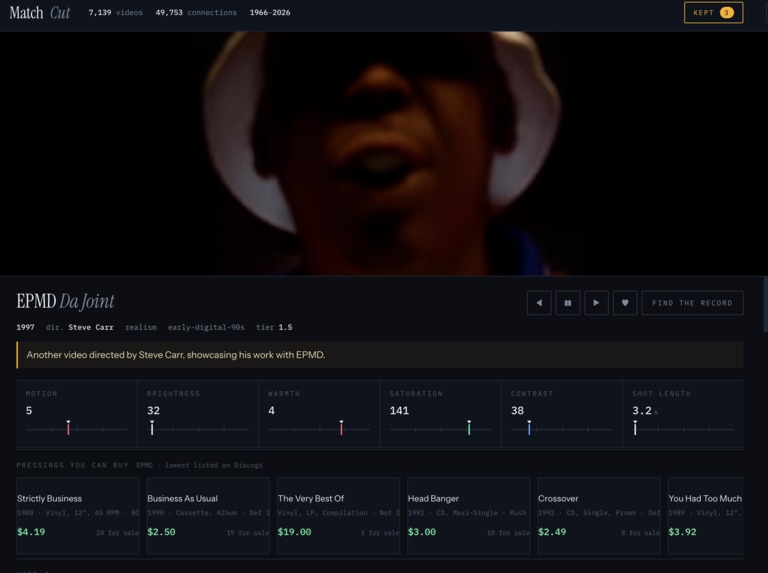Click the '$3.00' price
This screenshot has width=768, height=573.
pyautogui.click(x=422, y=532)
